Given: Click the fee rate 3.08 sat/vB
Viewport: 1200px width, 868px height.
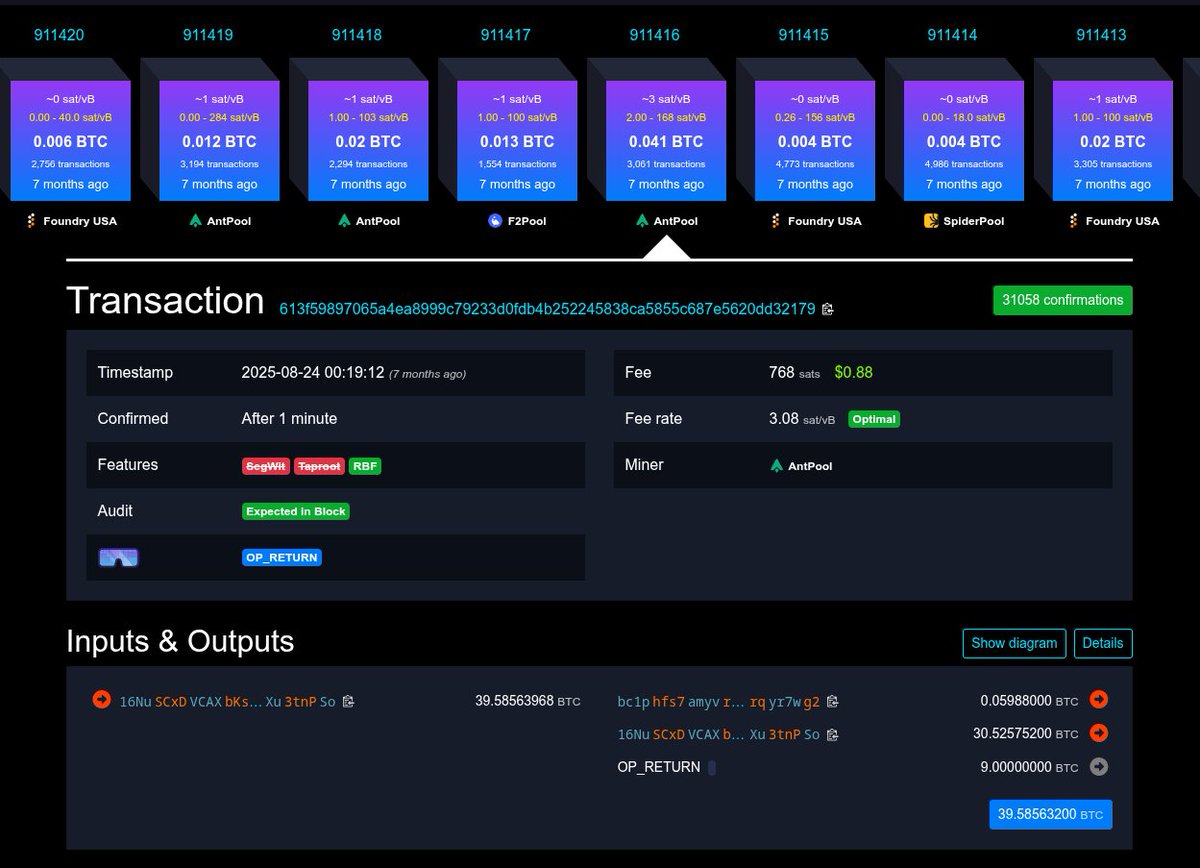Looking at the screenshot, I should (802, 418).
